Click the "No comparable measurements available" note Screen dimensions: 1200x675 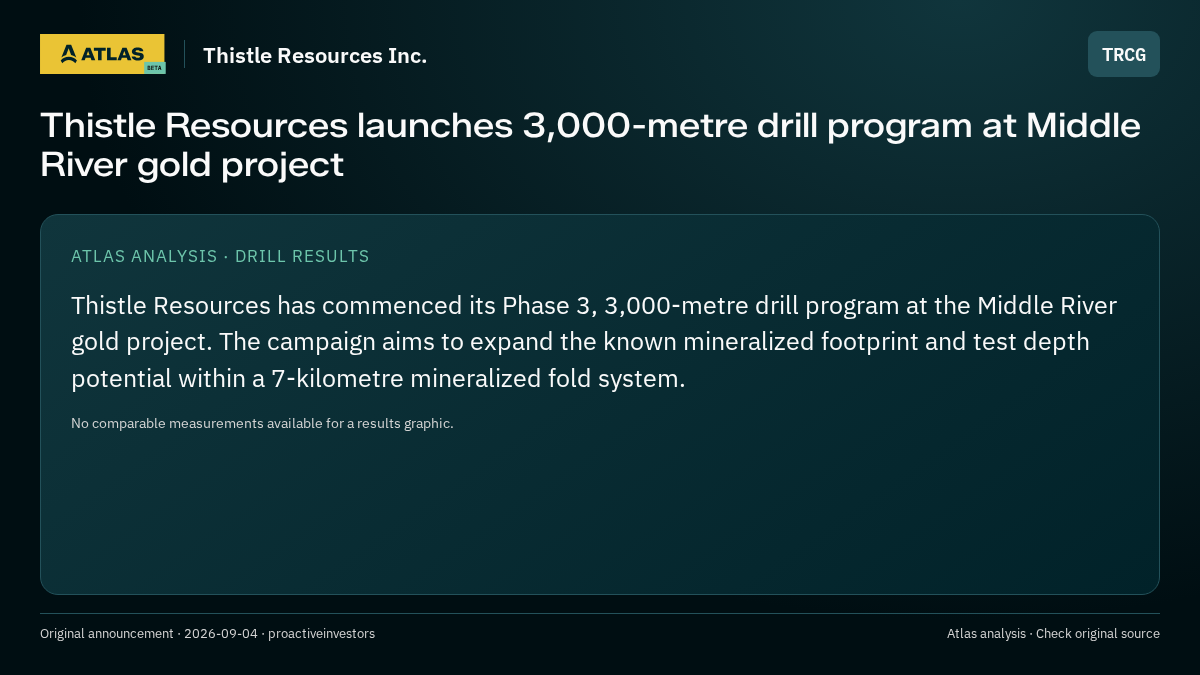[x=262, y=423]
